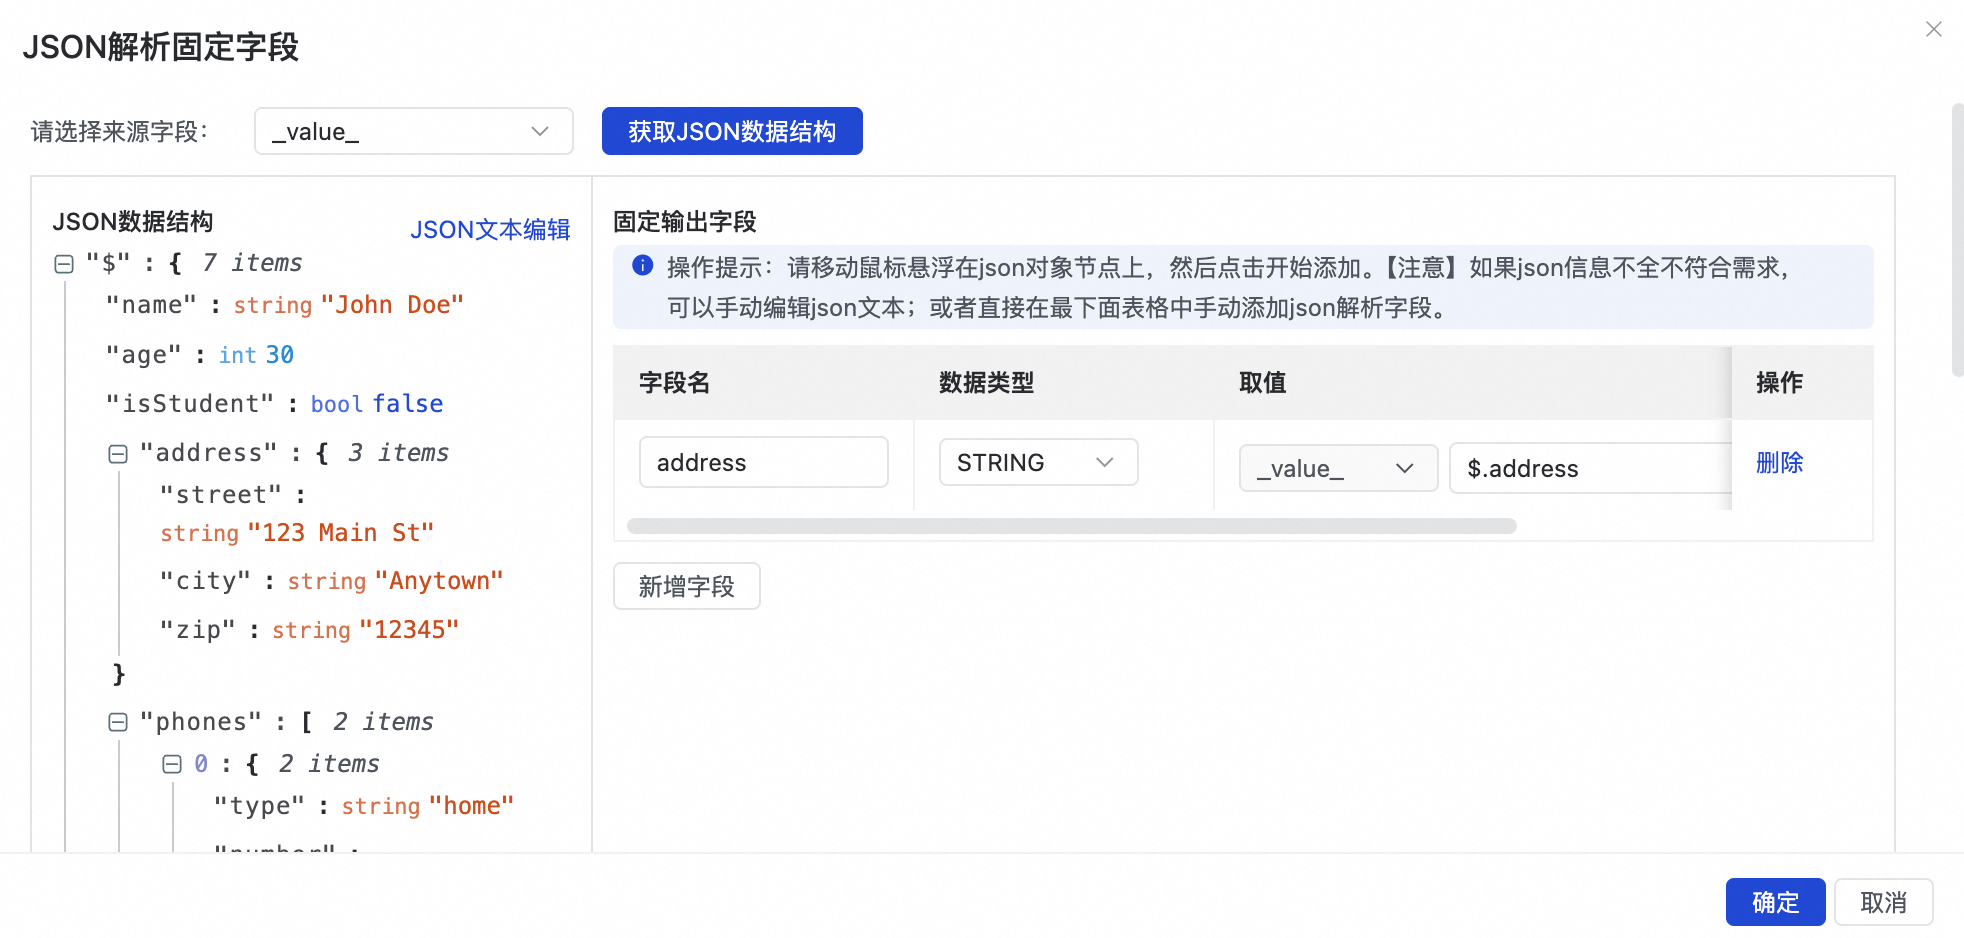Image resolution: width=1964 pixels, height=938 pixels.
Task: Open the STRING data type dropdown
Action: click(x=1038, y=462)
